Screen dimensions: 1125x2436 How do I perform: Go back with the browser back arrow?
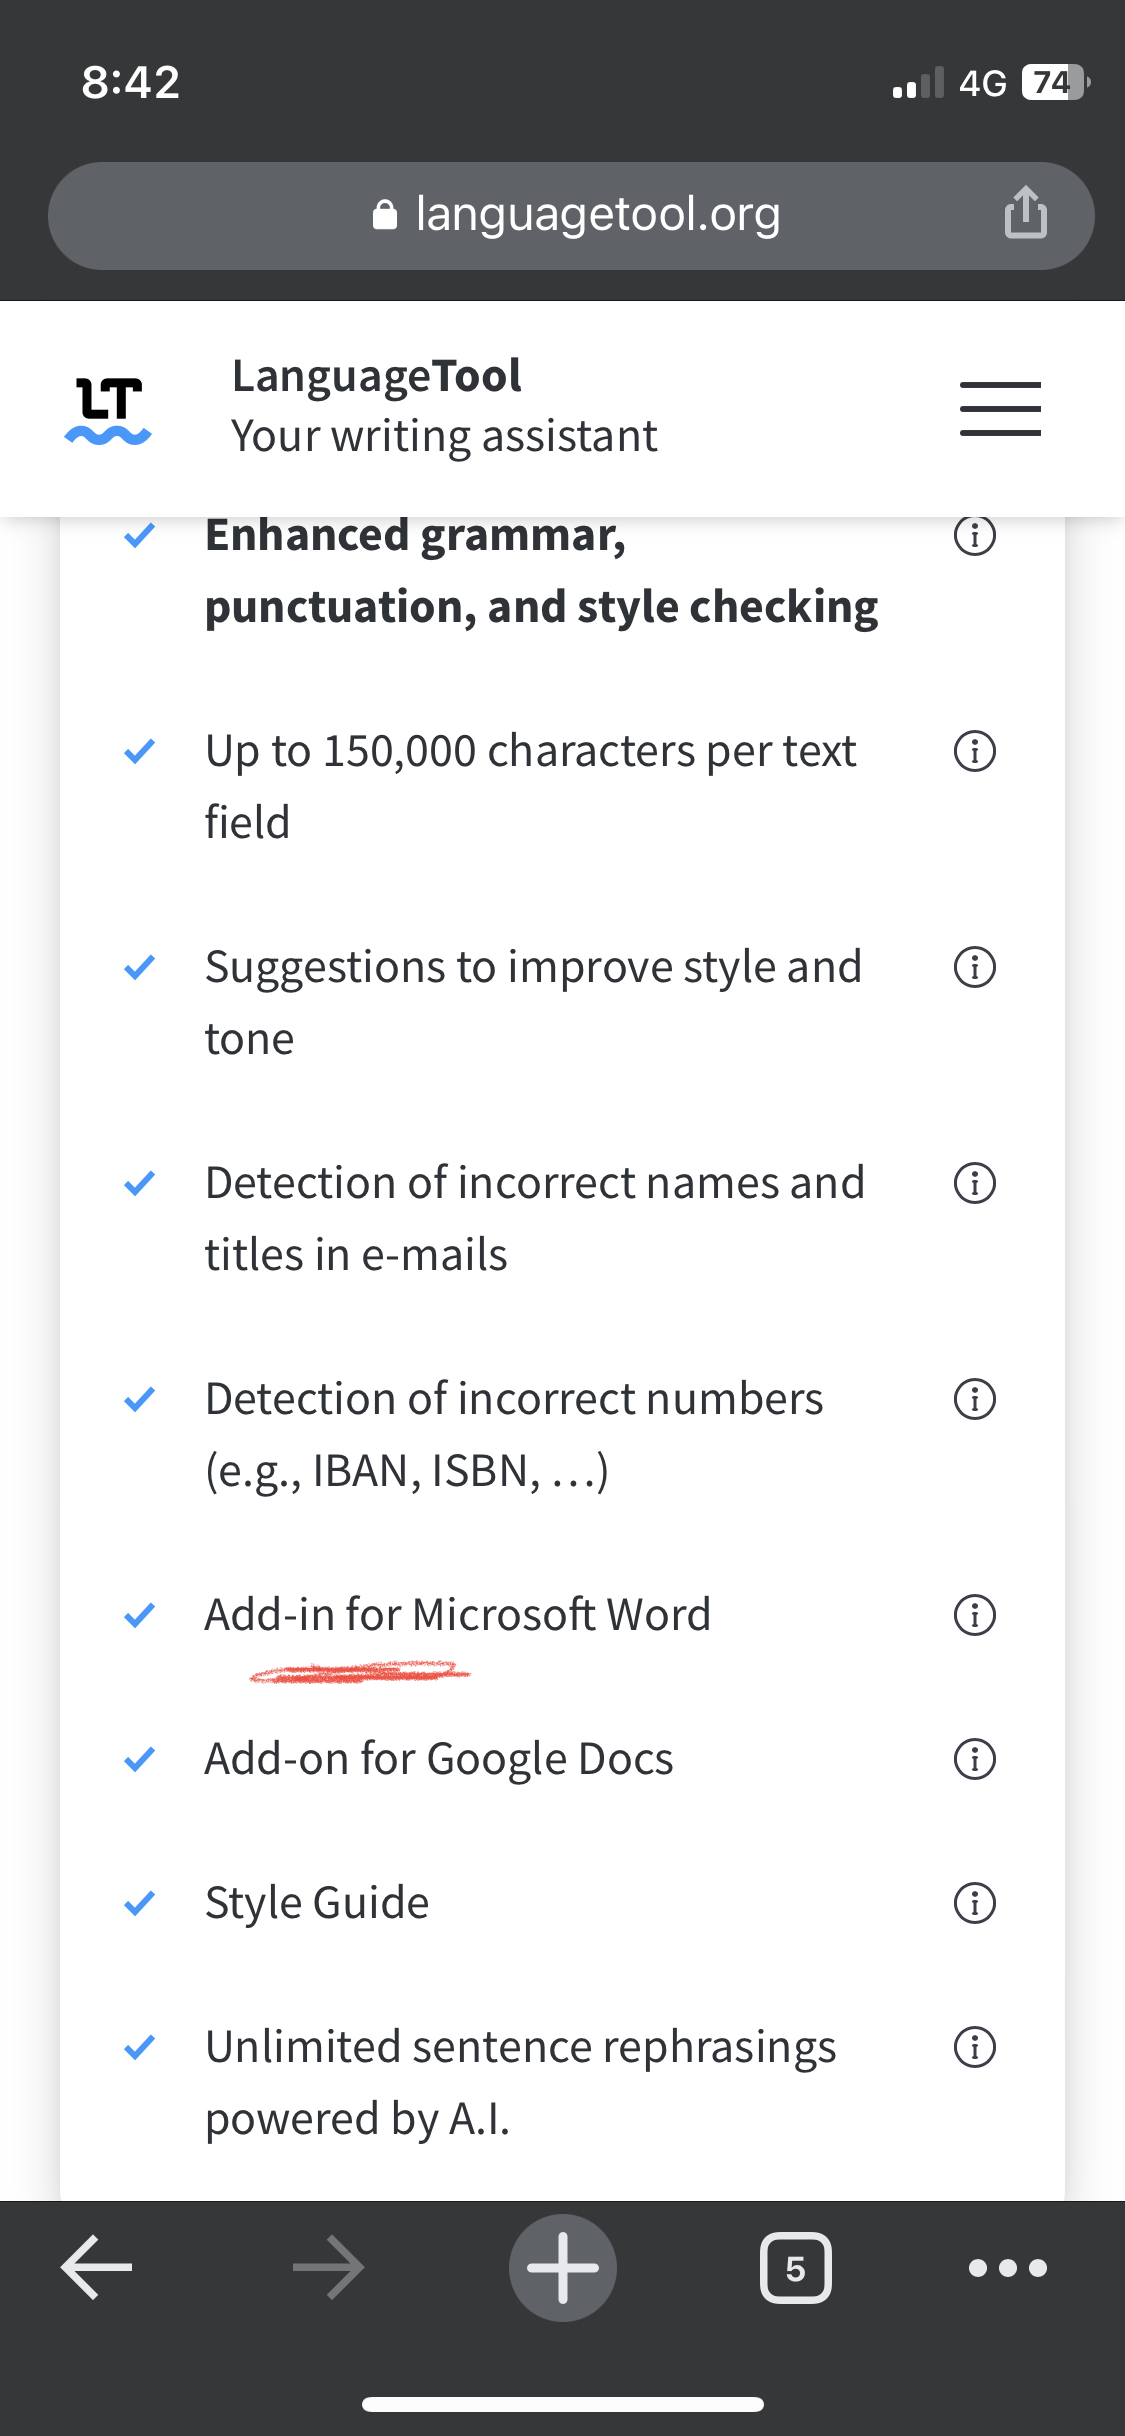[x=97, y=2267]
